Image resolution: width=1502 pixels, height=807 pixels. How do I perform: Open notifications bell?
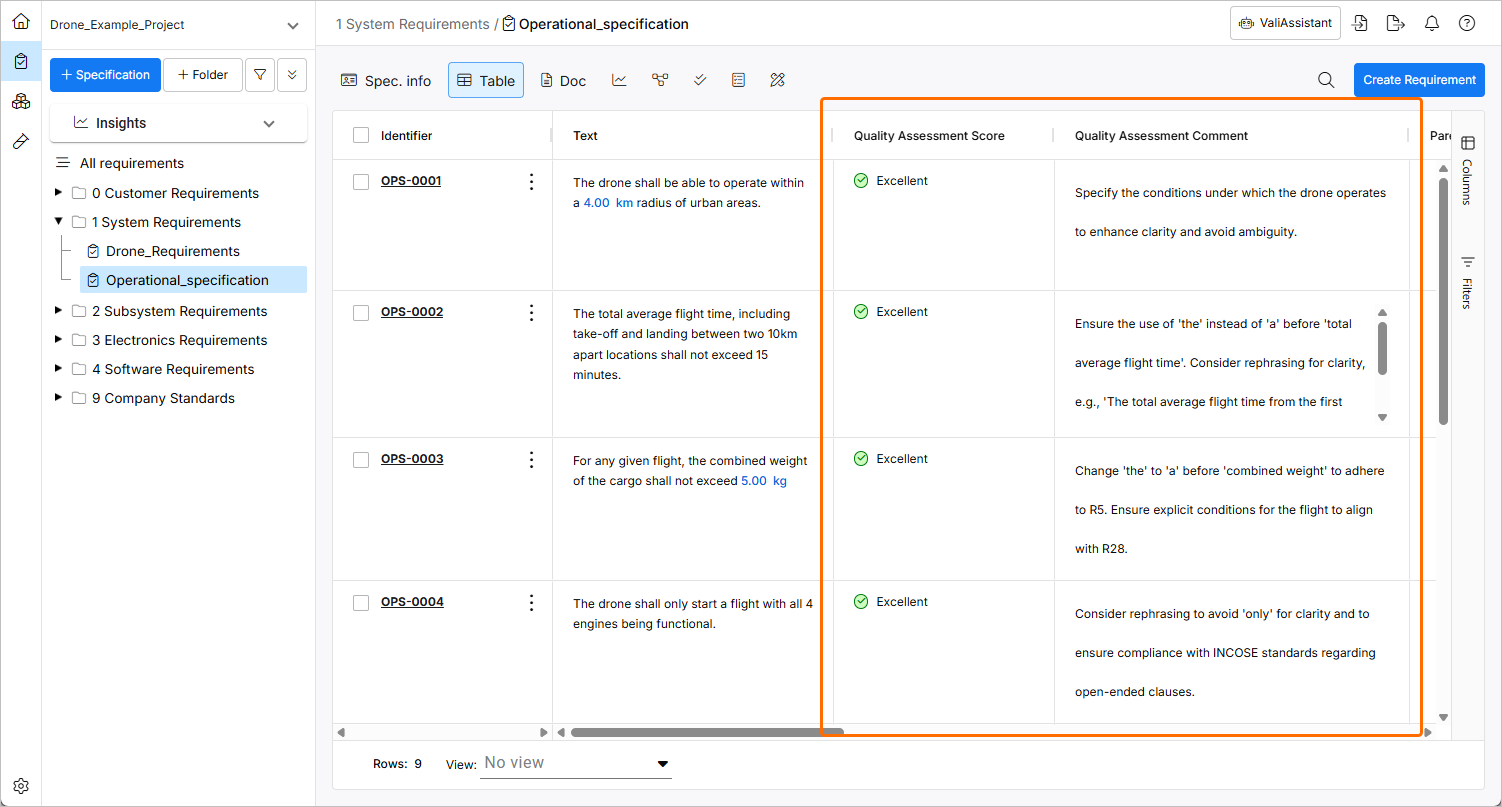1432,24
